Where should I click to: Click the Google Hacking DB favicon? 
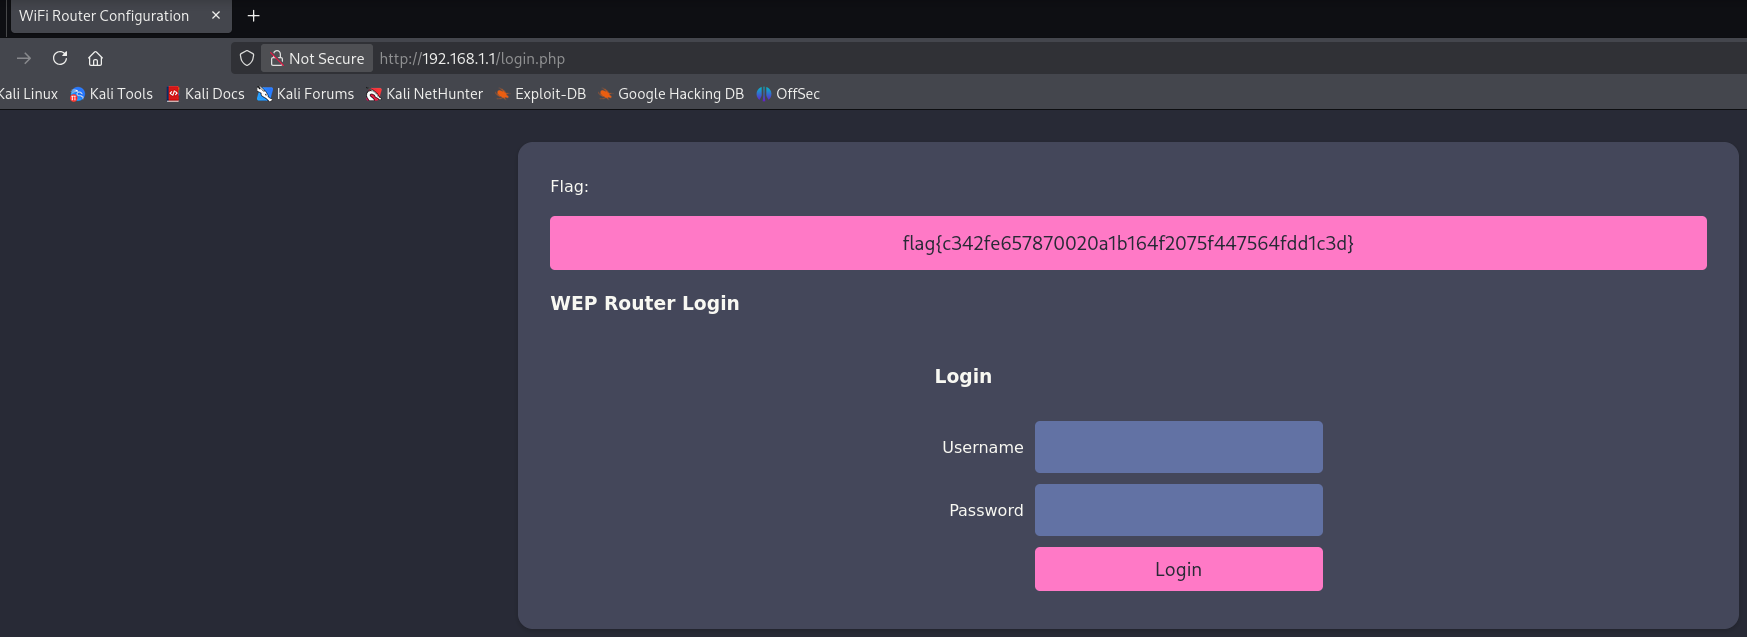tap(605, 94)
